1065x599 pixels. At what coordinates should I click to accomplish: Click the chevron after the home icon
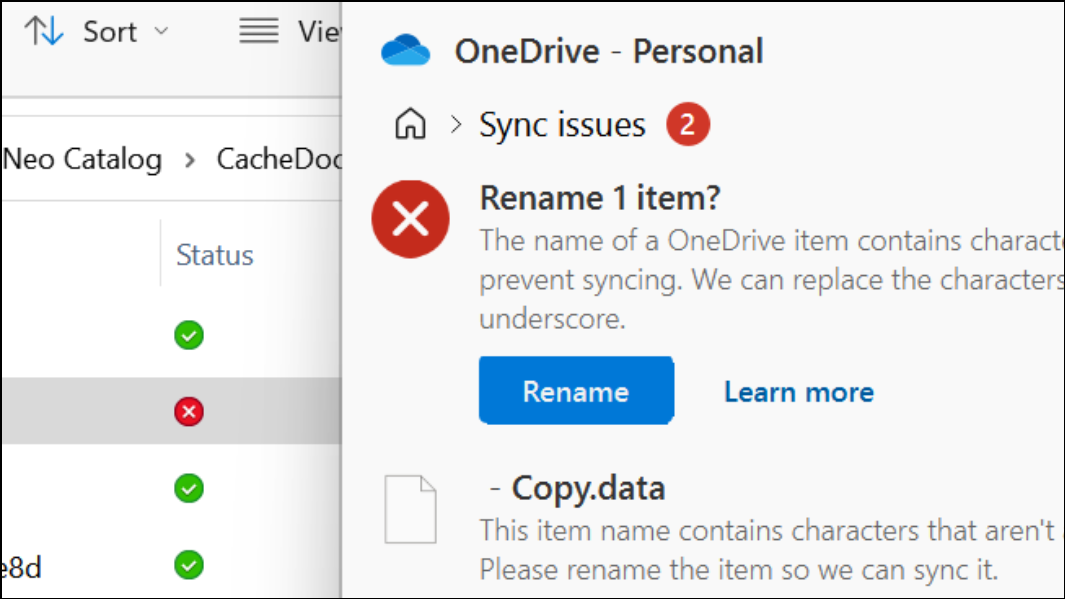tap(453, 123)
